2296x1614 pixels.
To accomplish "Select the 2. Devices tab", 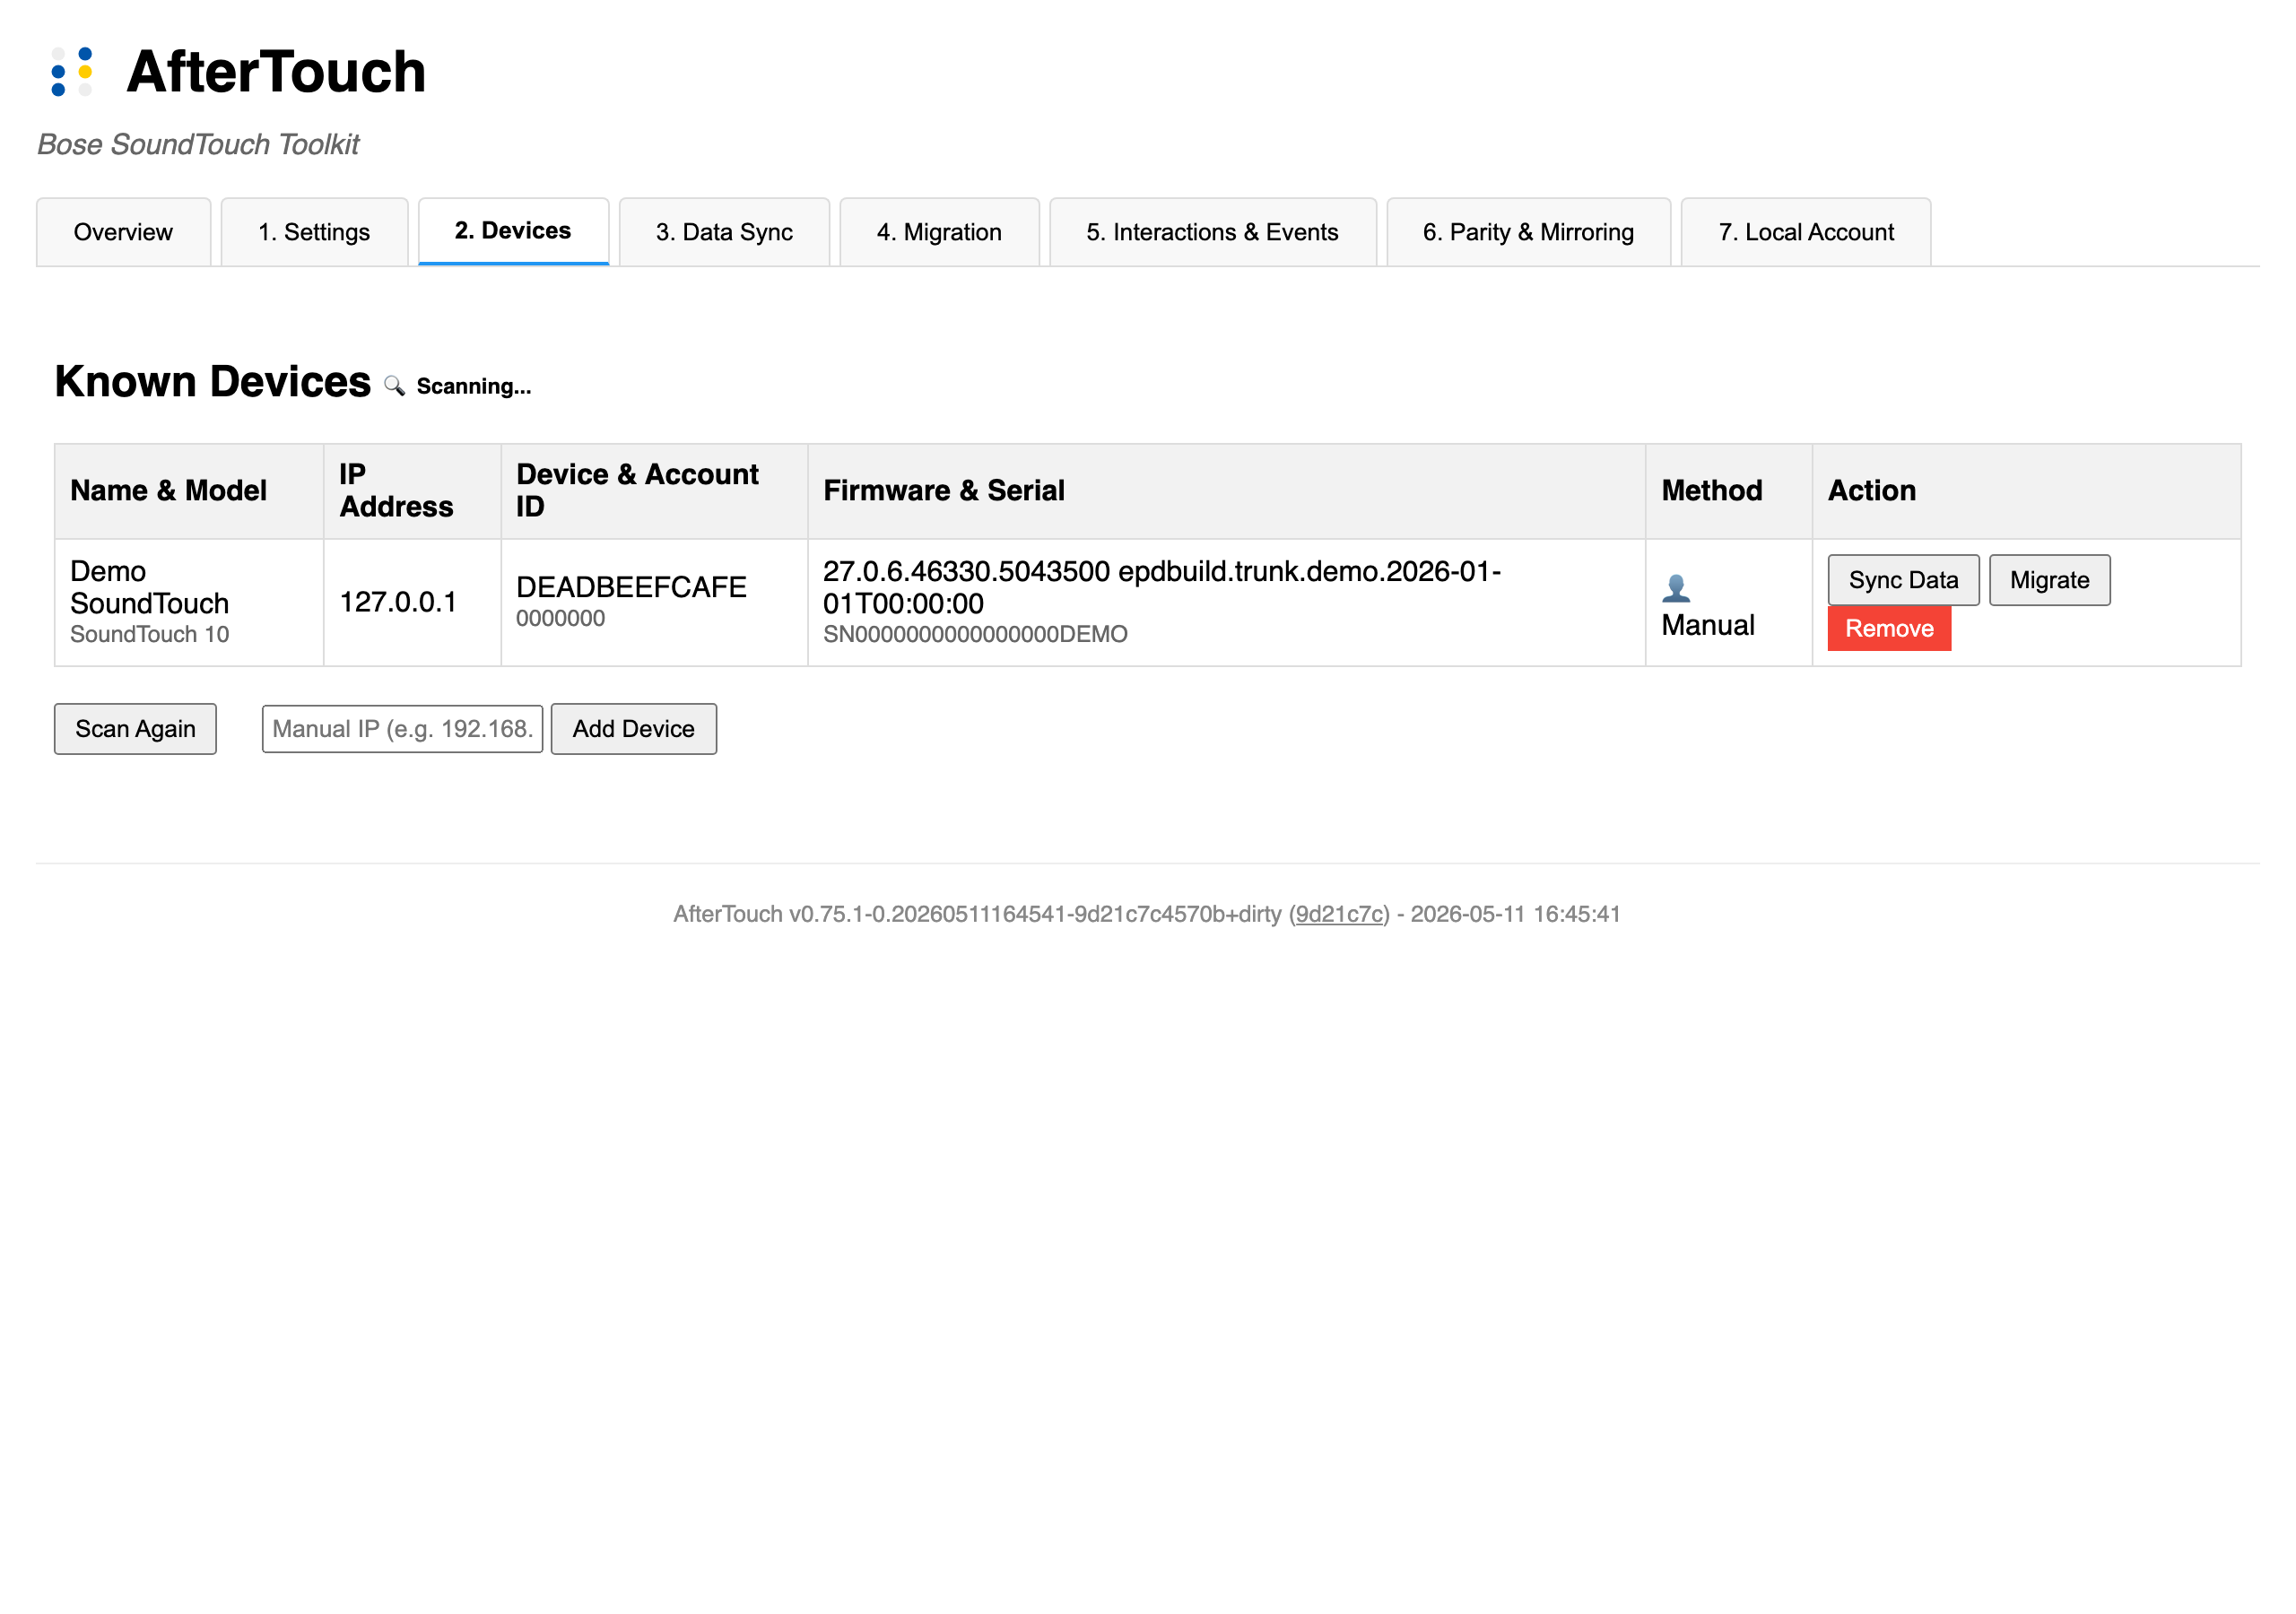I will pos(513,231).
